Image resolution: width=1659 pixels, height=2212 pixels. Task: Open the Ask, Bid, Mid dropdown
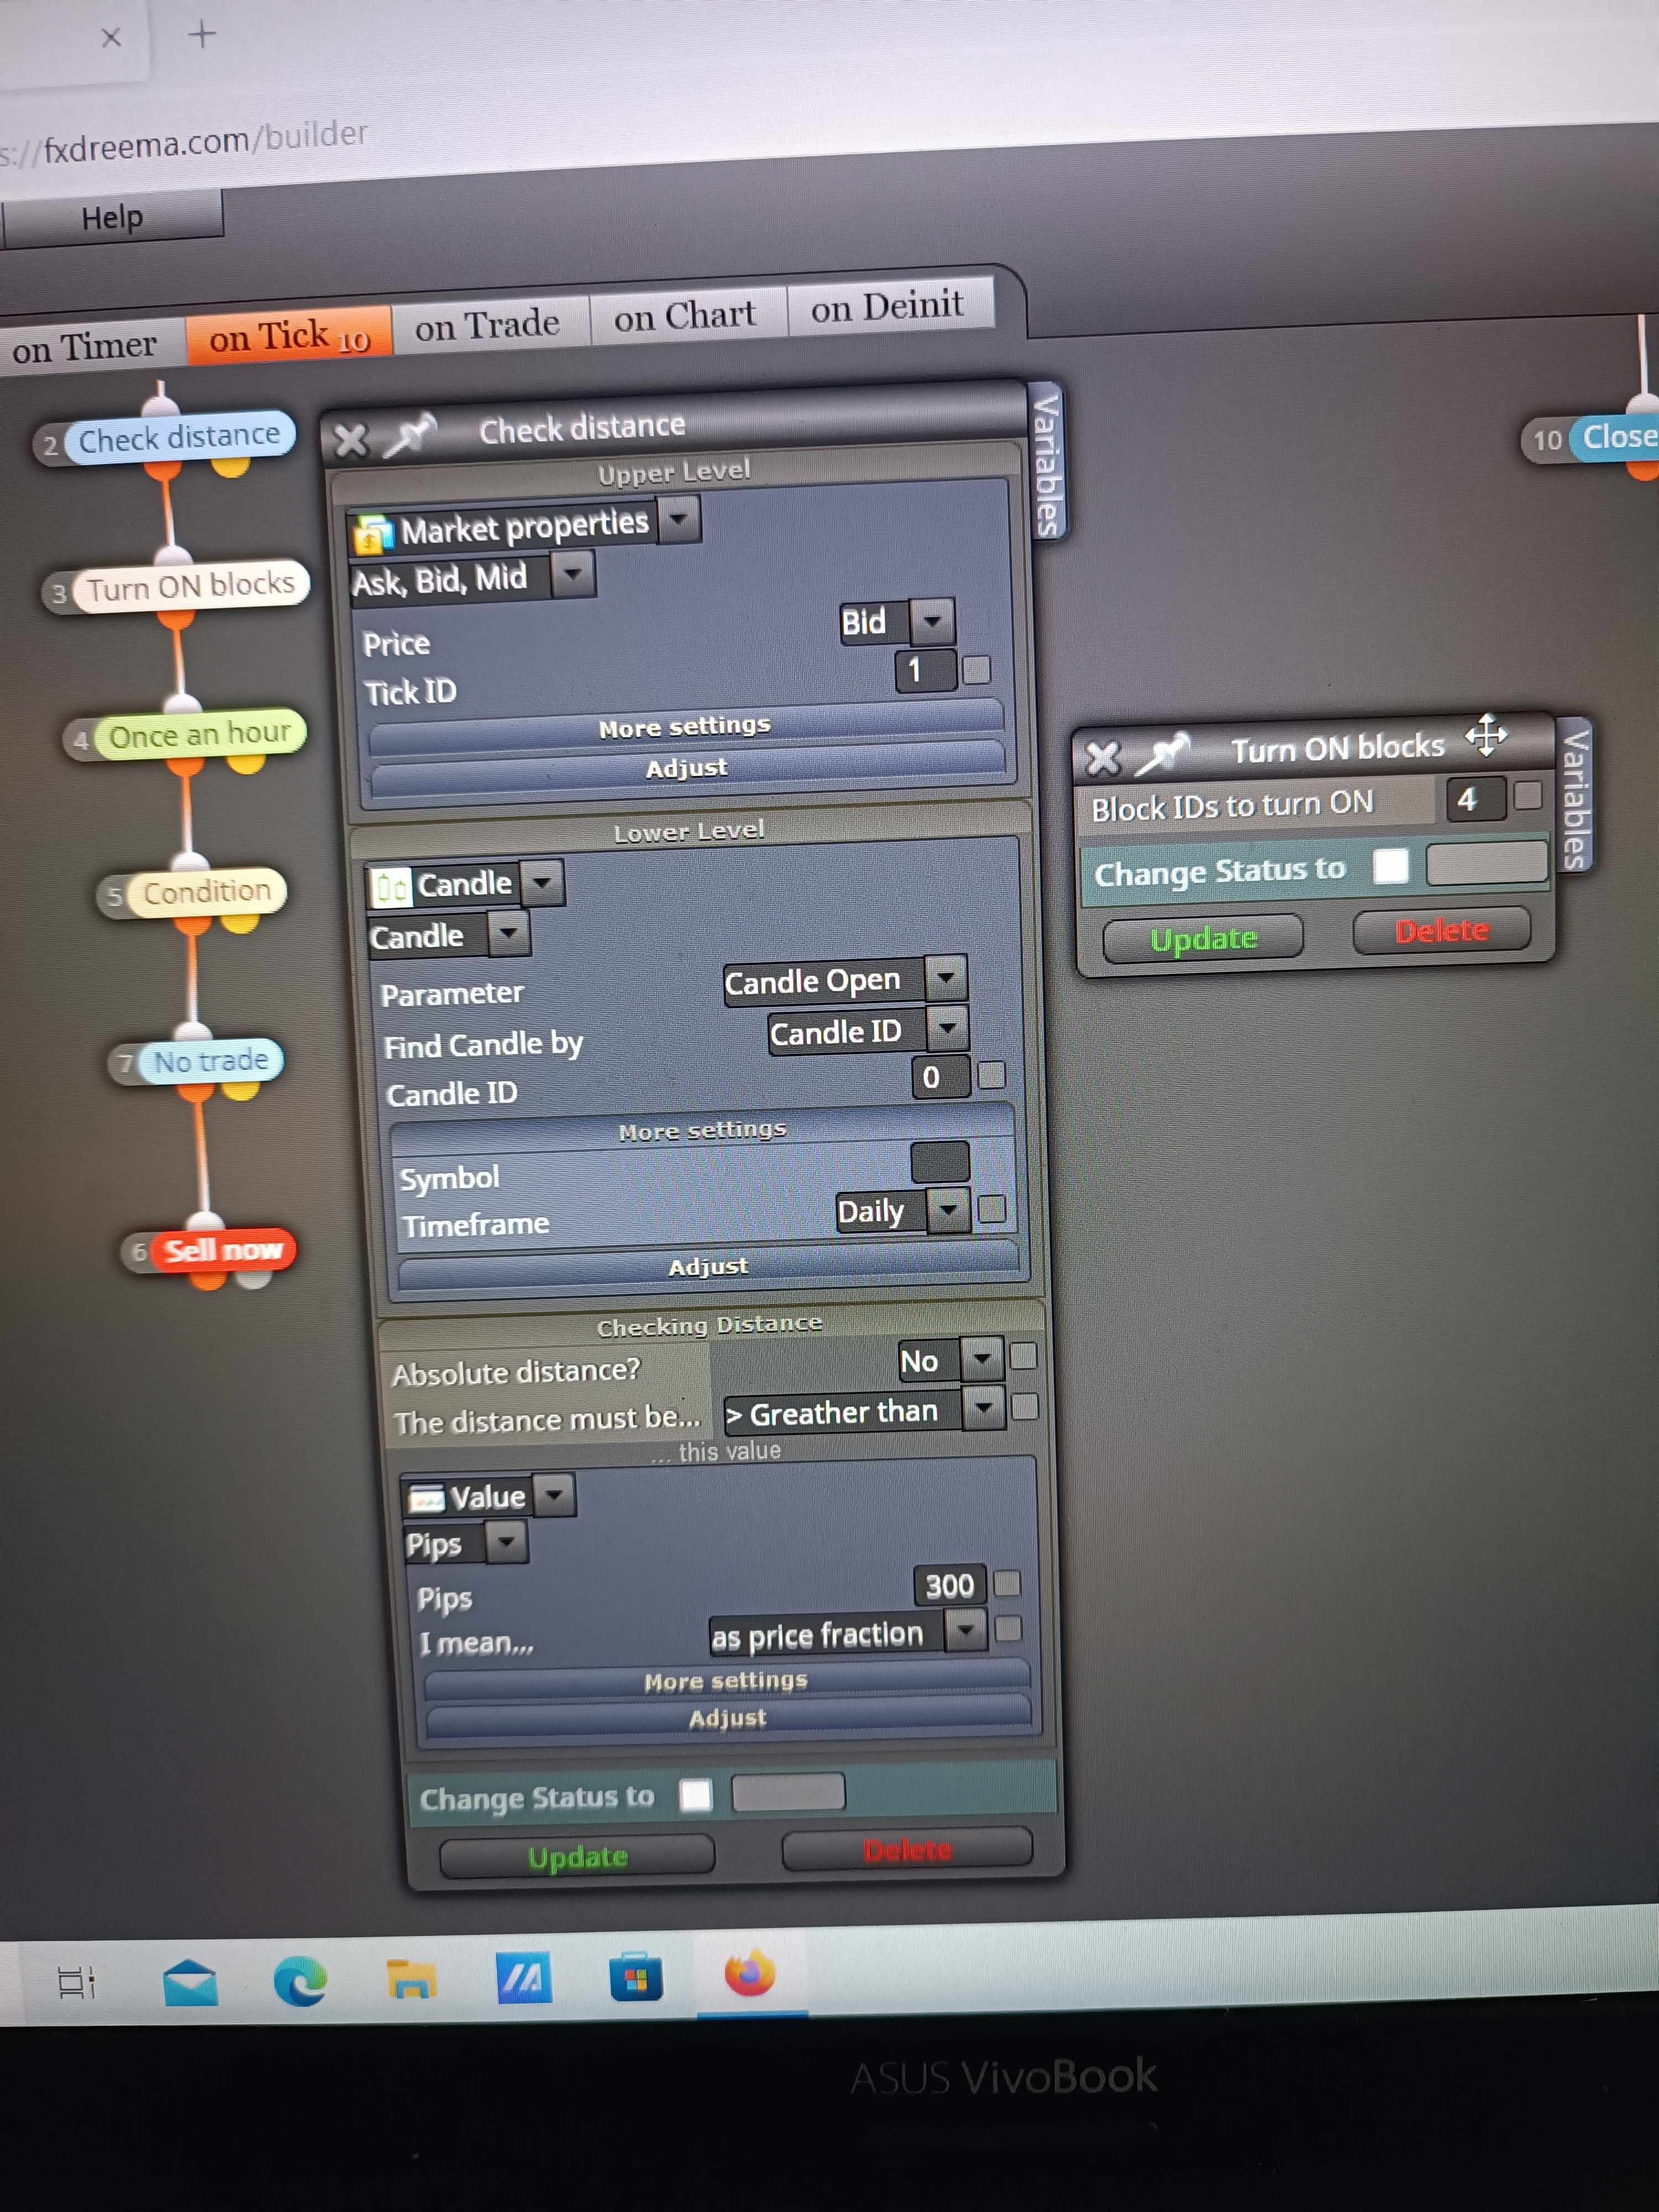[573, 574]
